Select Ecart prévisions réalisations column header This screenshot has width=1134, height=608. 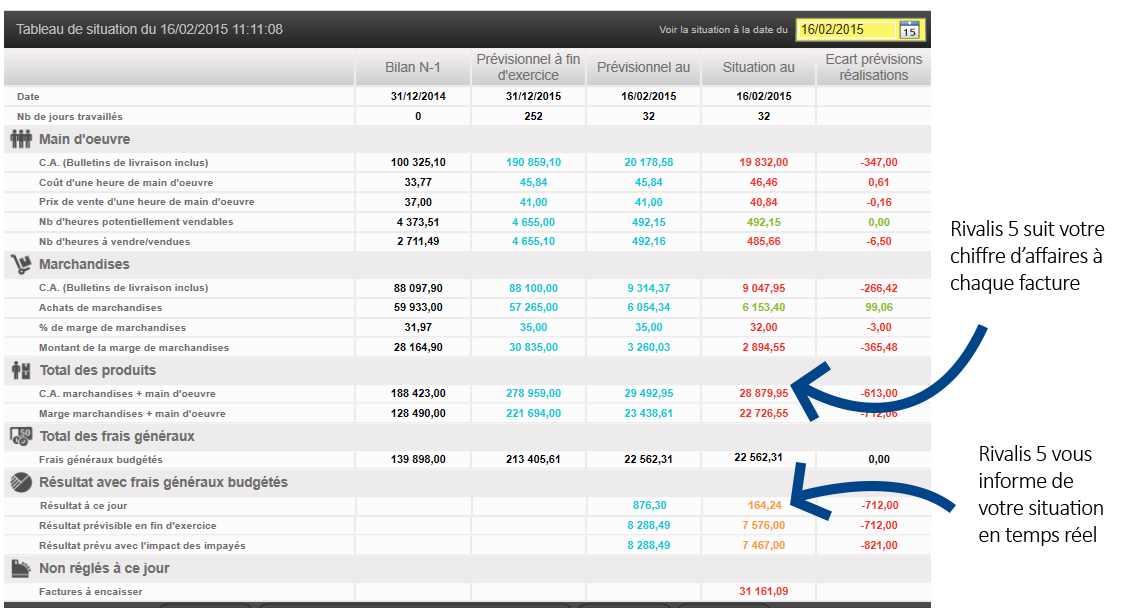874,67
